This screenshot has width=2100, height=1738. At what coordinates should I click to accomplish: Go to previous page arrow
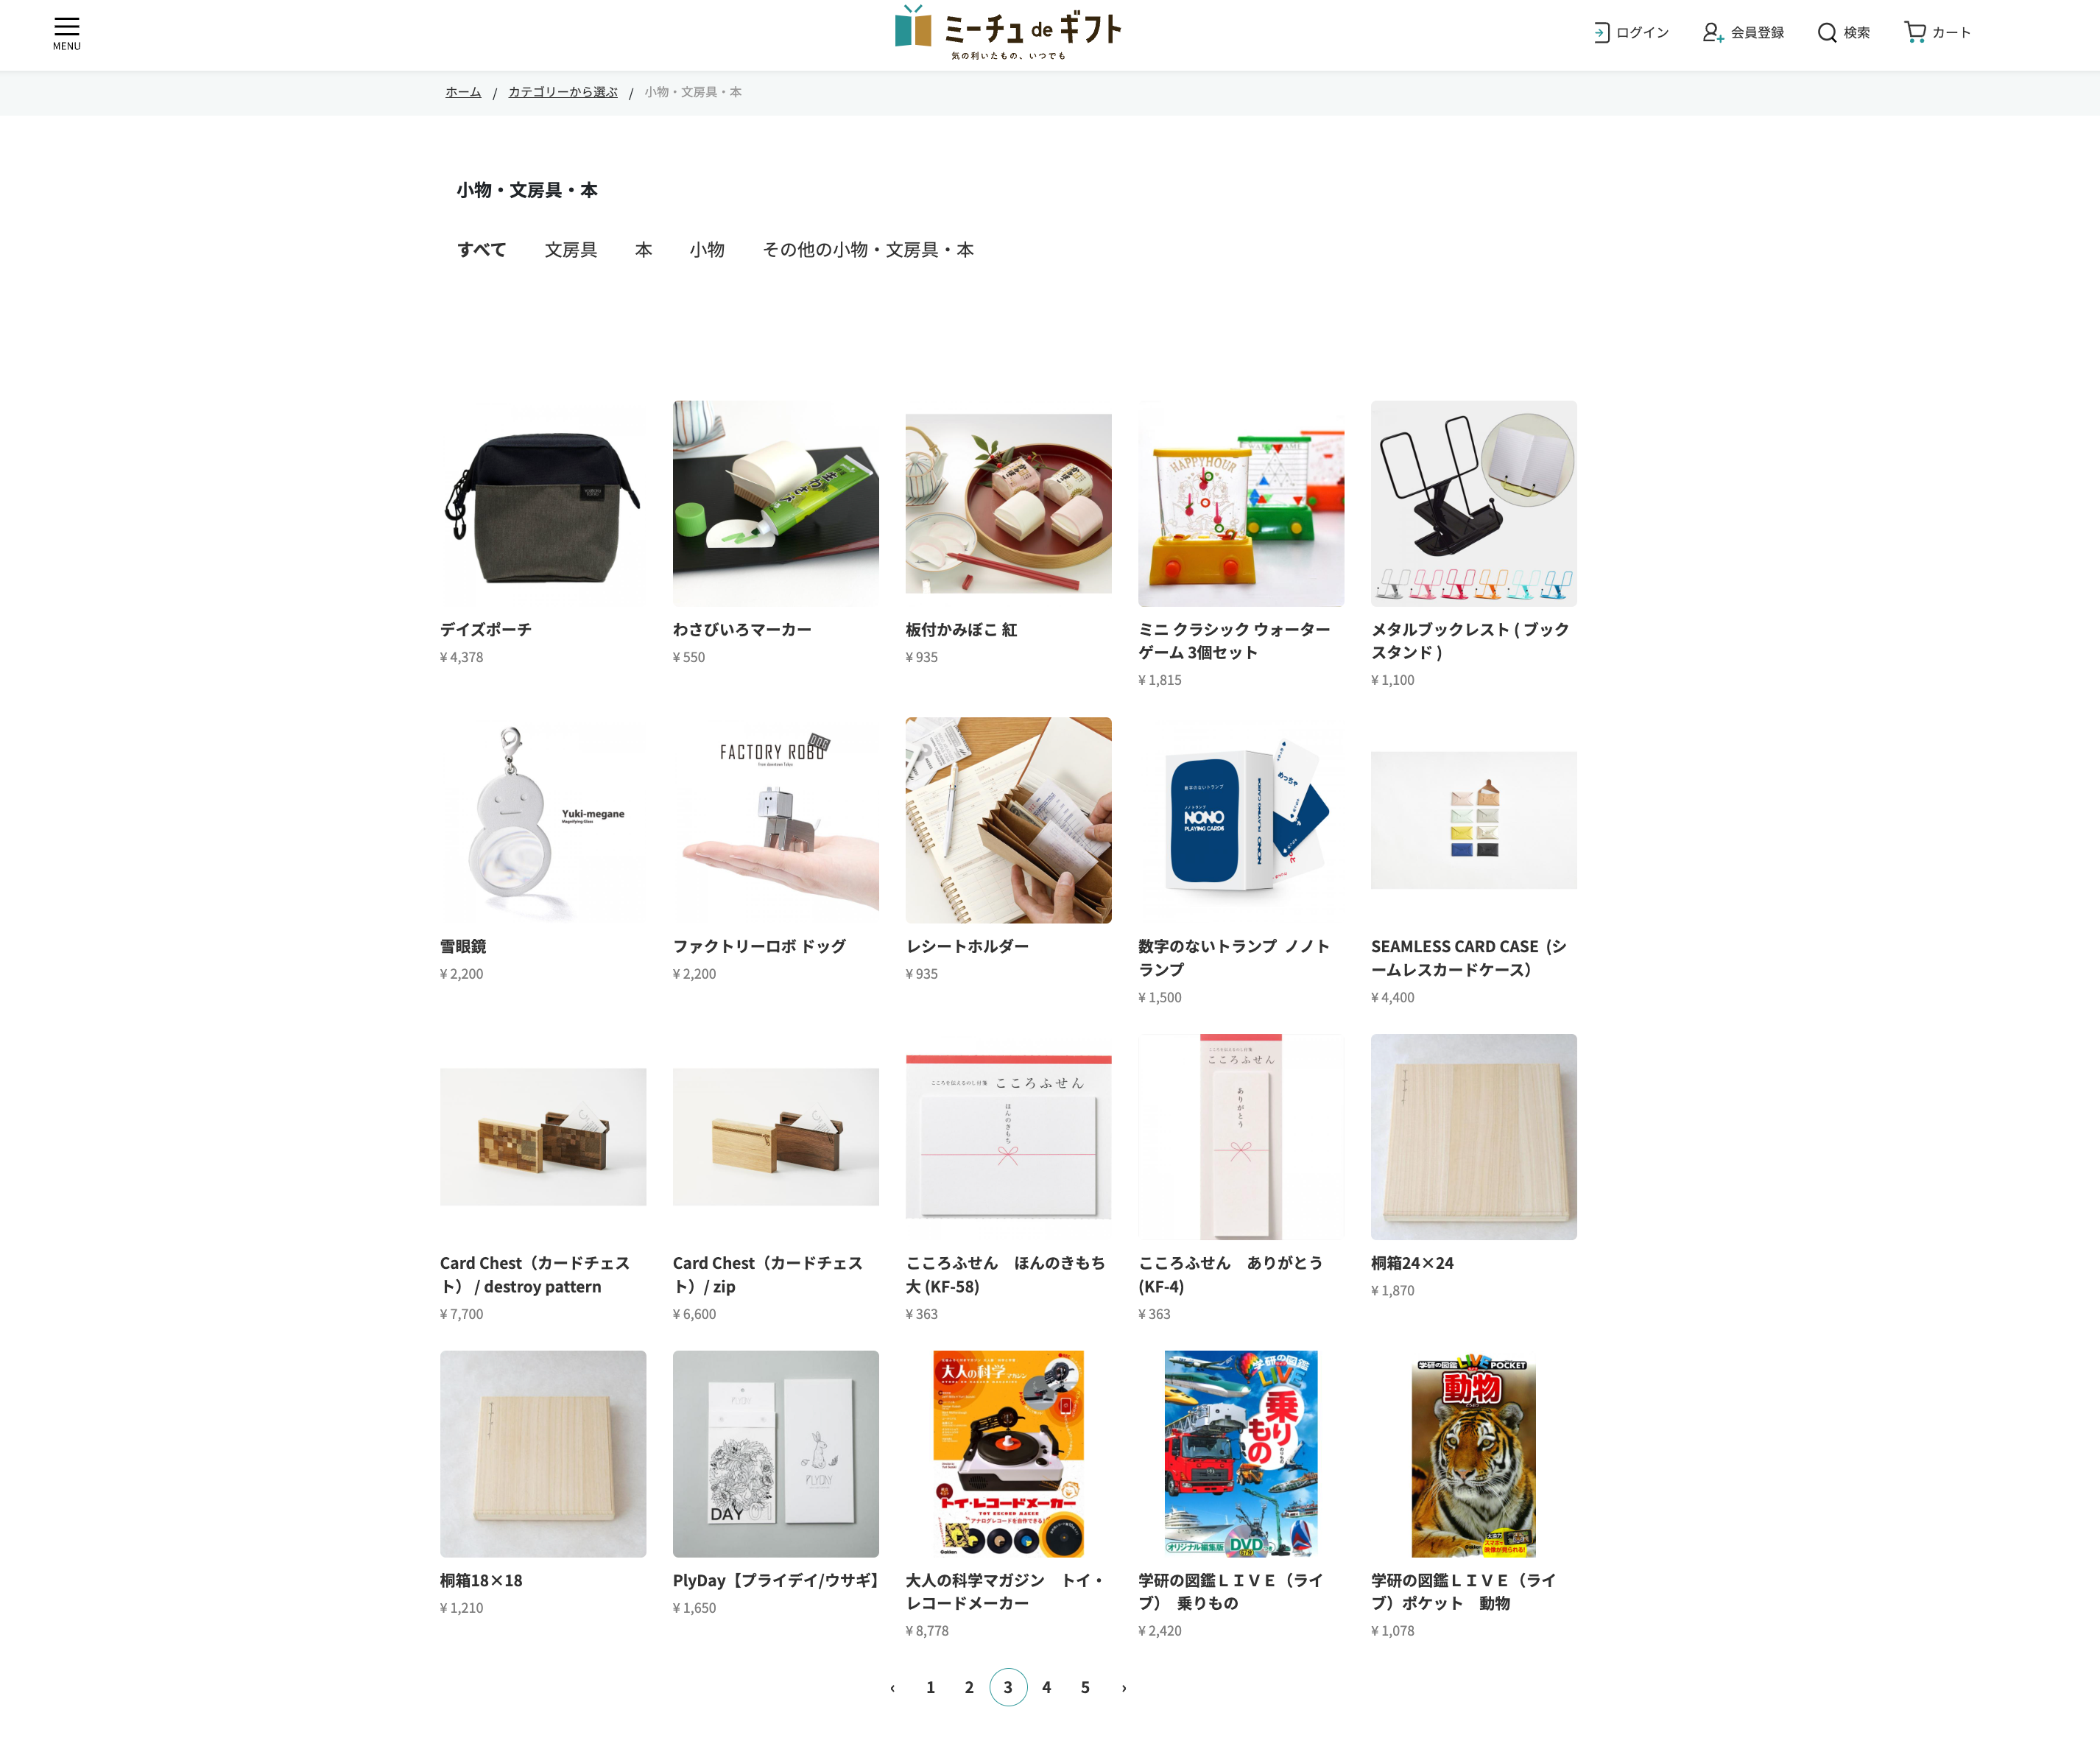892,1687
